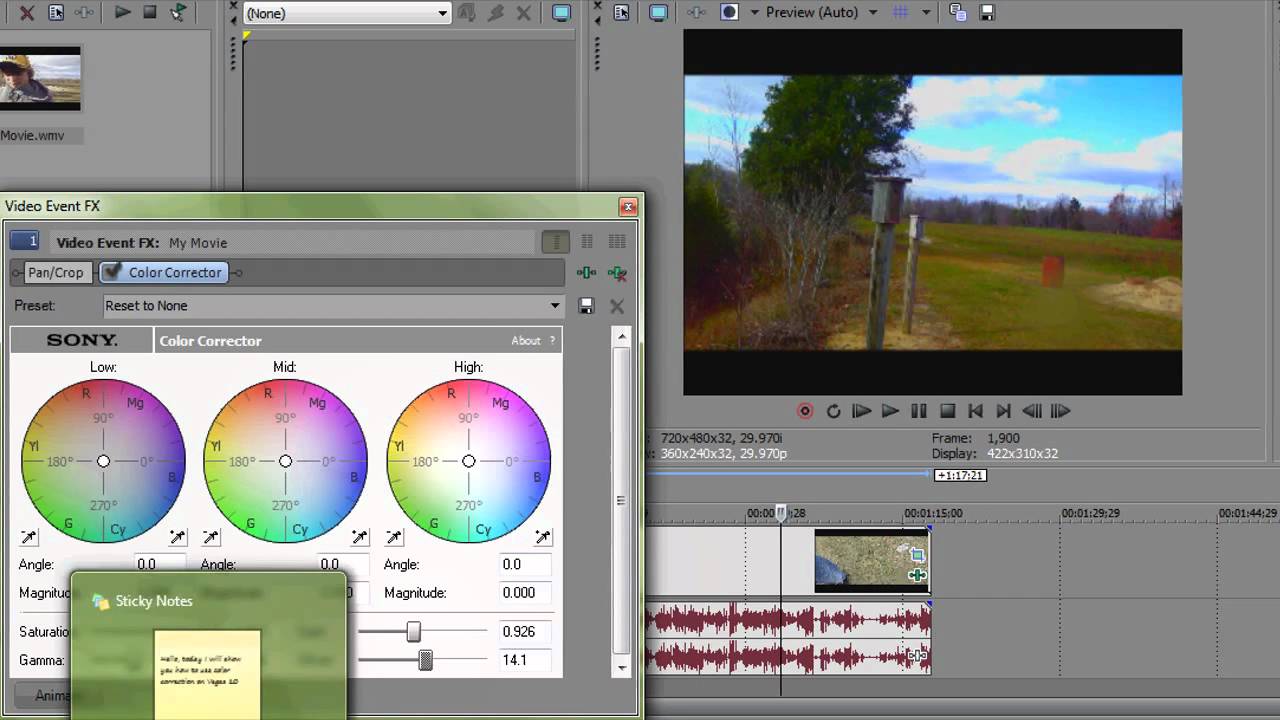Open Video Output FX in preview toolbar
The height and width of the screenshot is (720, 1280).
[696, 13]
